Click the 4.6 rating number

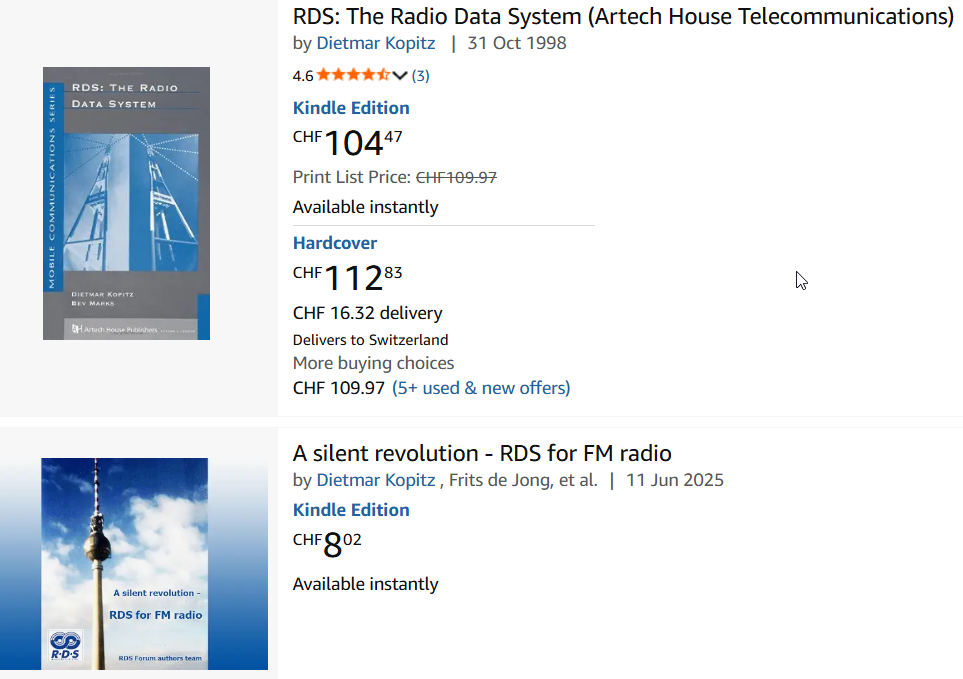[303, 76]
